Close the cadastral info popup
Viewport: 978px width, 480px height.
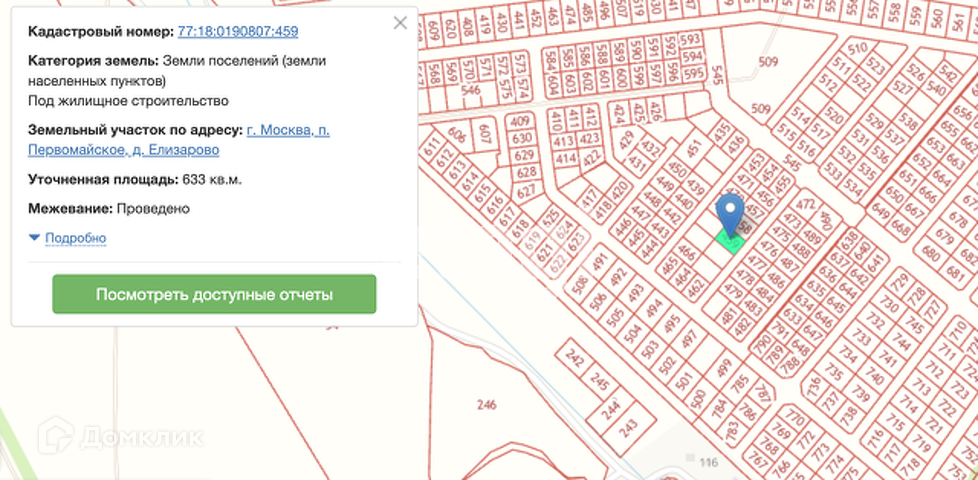pyautogui.click(x=400, y=23)
